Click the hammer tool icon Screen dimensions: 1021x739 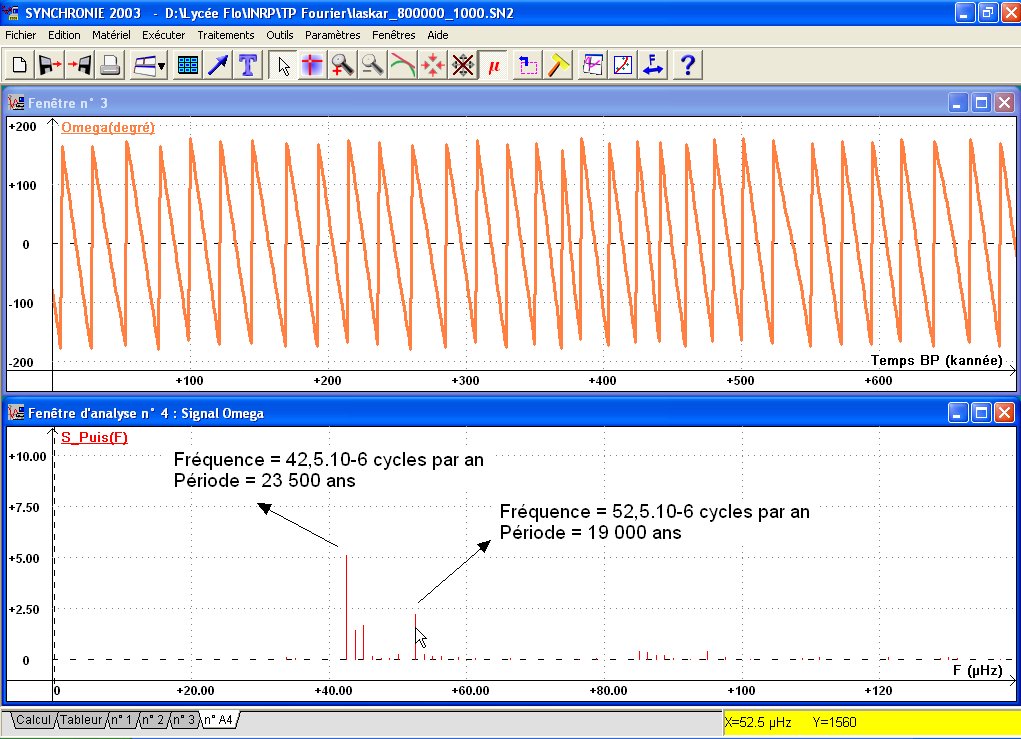tap(560, 66)
